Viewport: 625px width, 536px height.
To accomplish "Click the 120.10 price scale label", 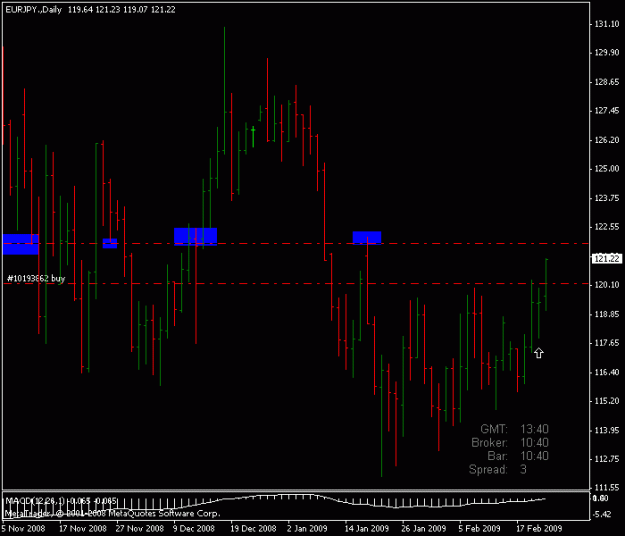I will point(607,285).
